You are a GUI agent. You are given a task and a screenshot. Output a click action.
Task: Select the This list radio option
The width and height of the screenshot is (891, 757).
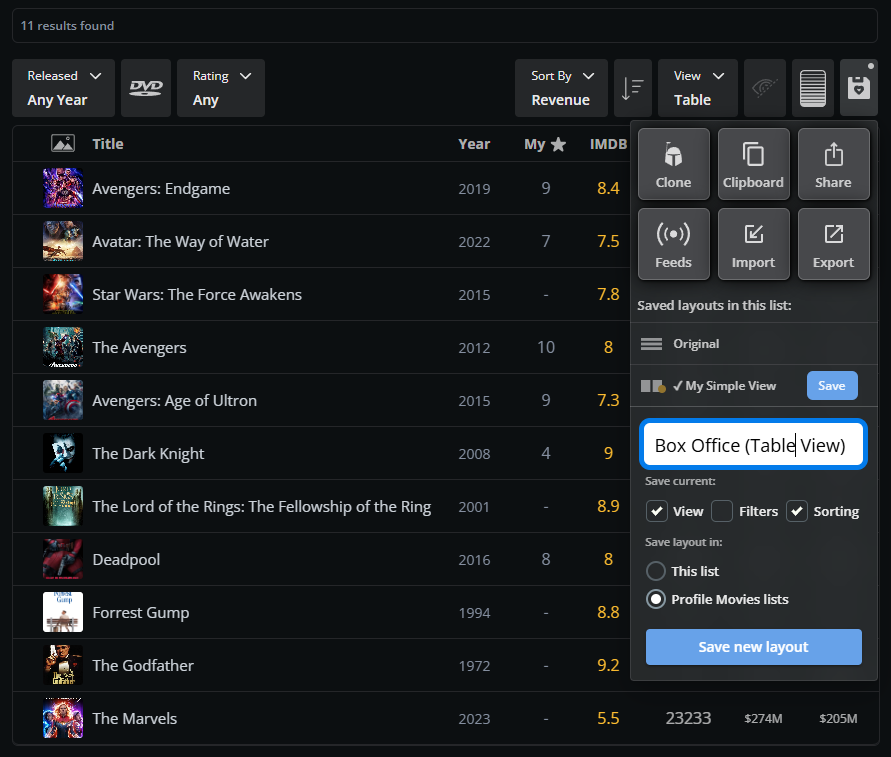click(656, 571)
